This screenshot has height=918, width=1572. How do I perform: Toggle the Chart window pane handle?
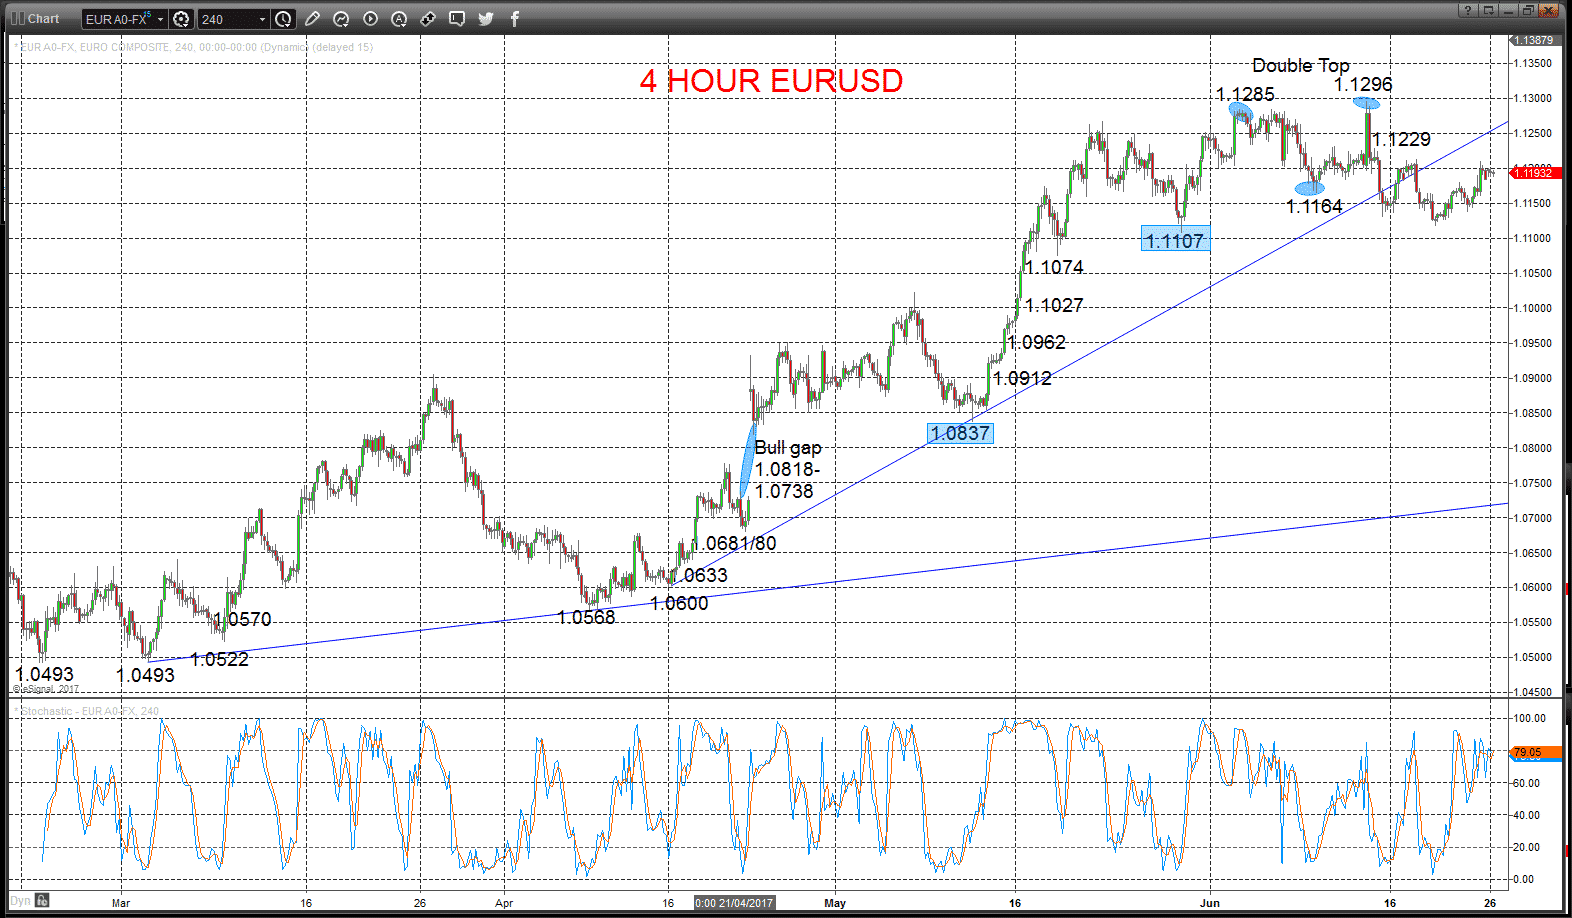17,18
